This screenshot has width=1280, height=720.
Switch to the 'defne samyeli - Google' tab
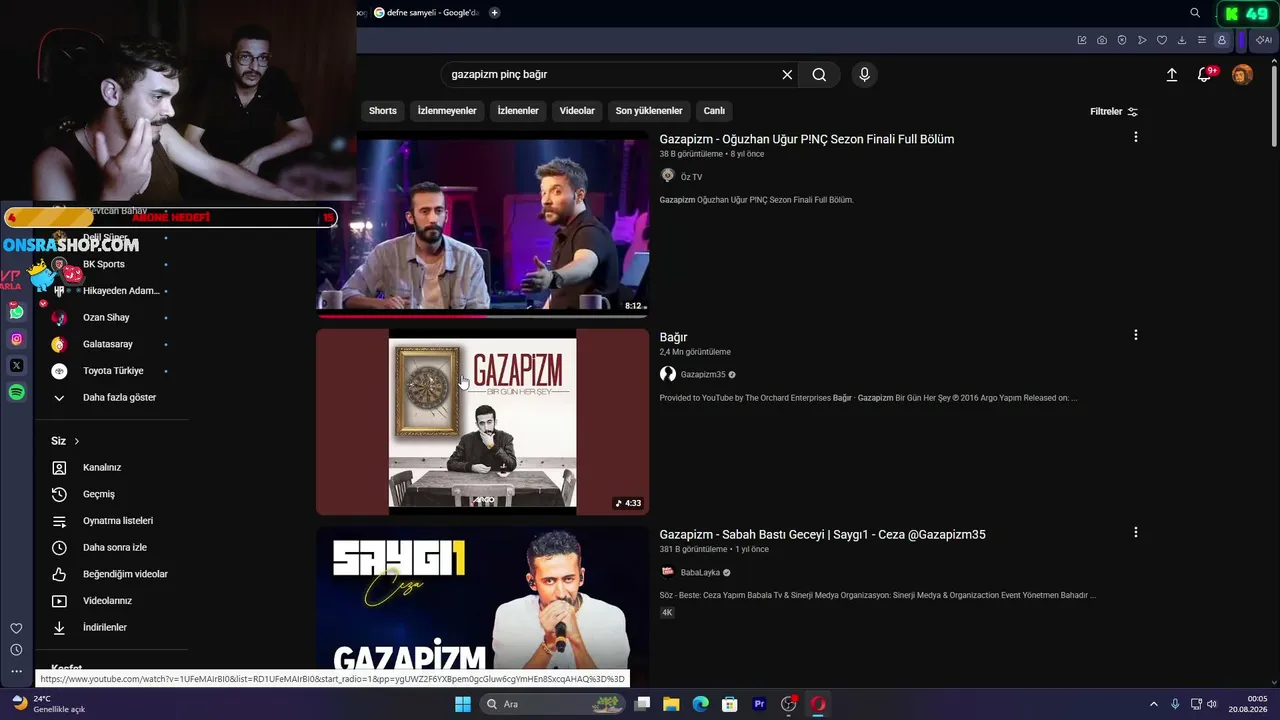click(x=427, y=13)
